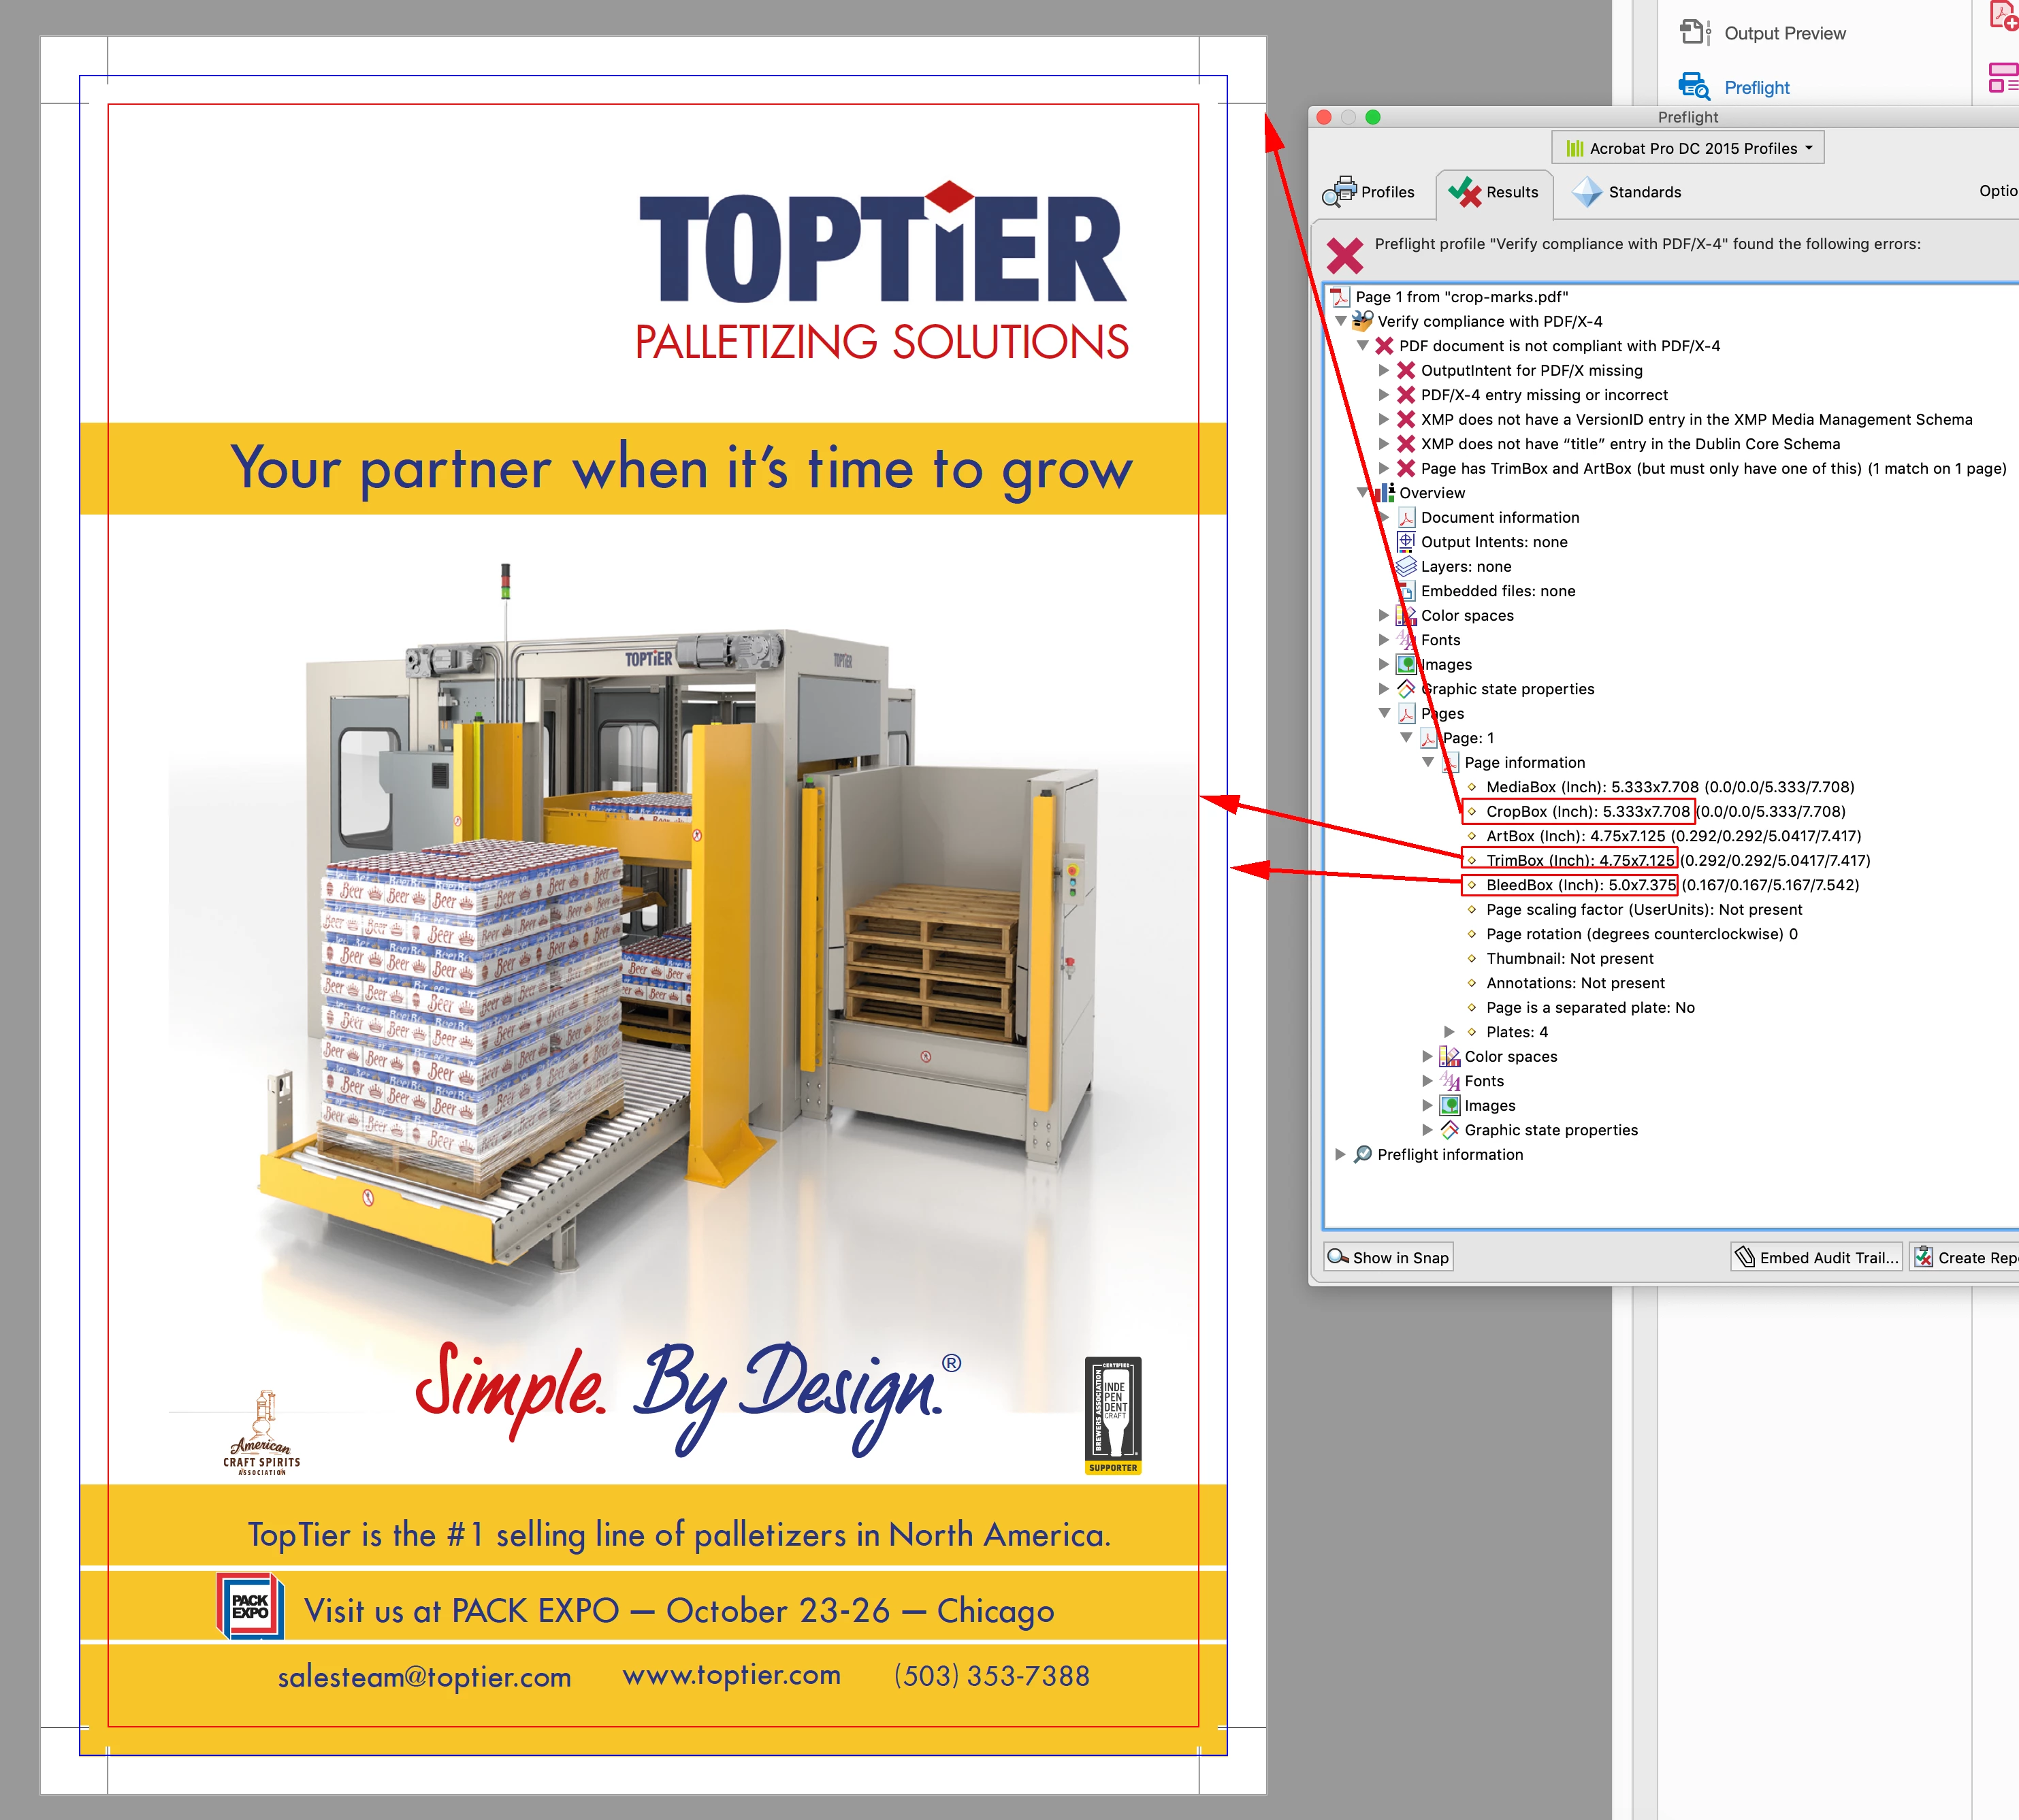The height and width of the screenshot is (1820, 2019).
Task: Click the Layers overview icon
Action: (x=1406, y=566)
